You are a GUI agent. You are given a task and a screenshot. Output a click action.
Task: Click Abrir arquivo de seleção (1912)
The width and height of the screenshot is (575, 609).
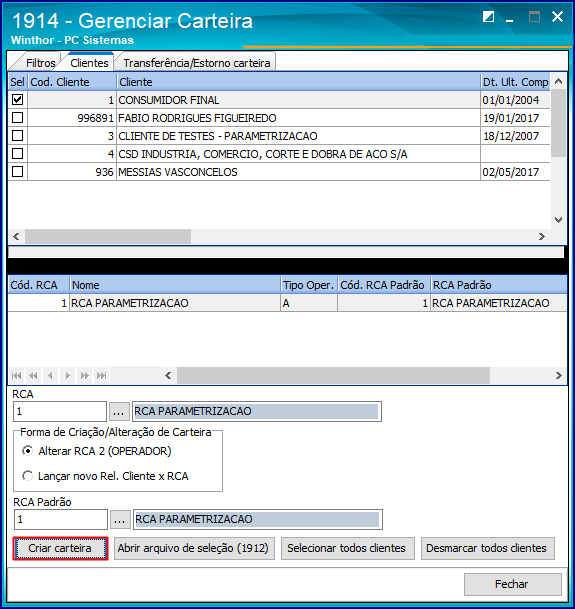point(194,548)
